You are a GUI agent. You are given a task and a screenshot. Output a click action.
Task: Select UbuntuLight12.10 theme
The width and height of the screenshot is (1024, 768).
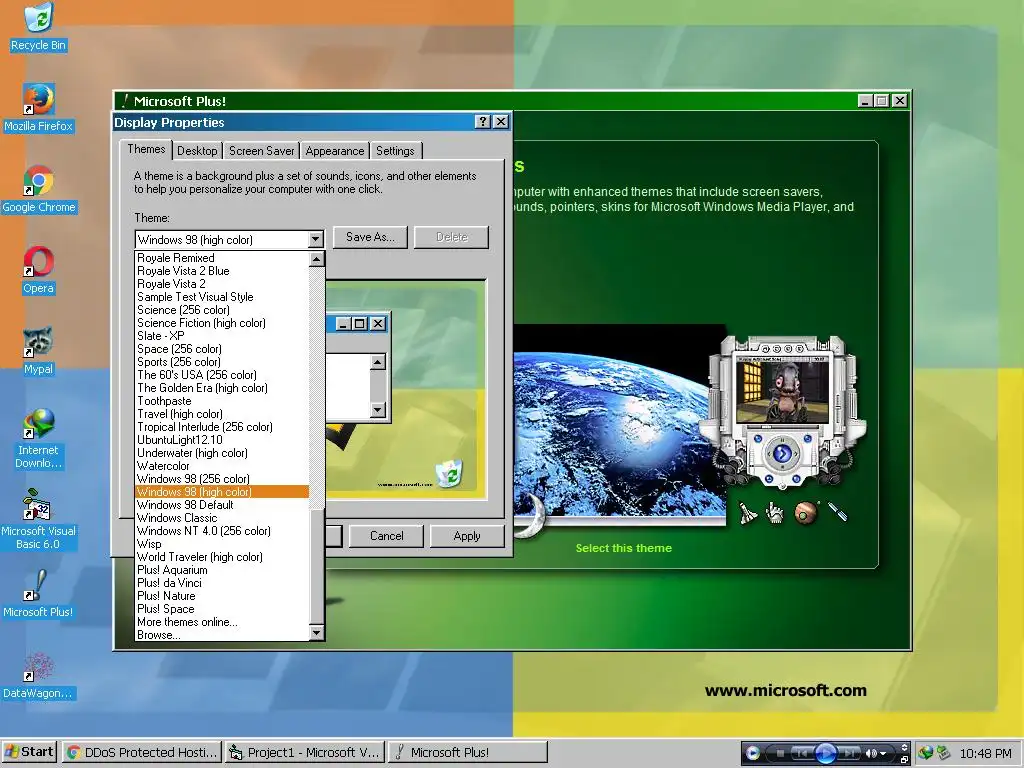coord(222,440)
